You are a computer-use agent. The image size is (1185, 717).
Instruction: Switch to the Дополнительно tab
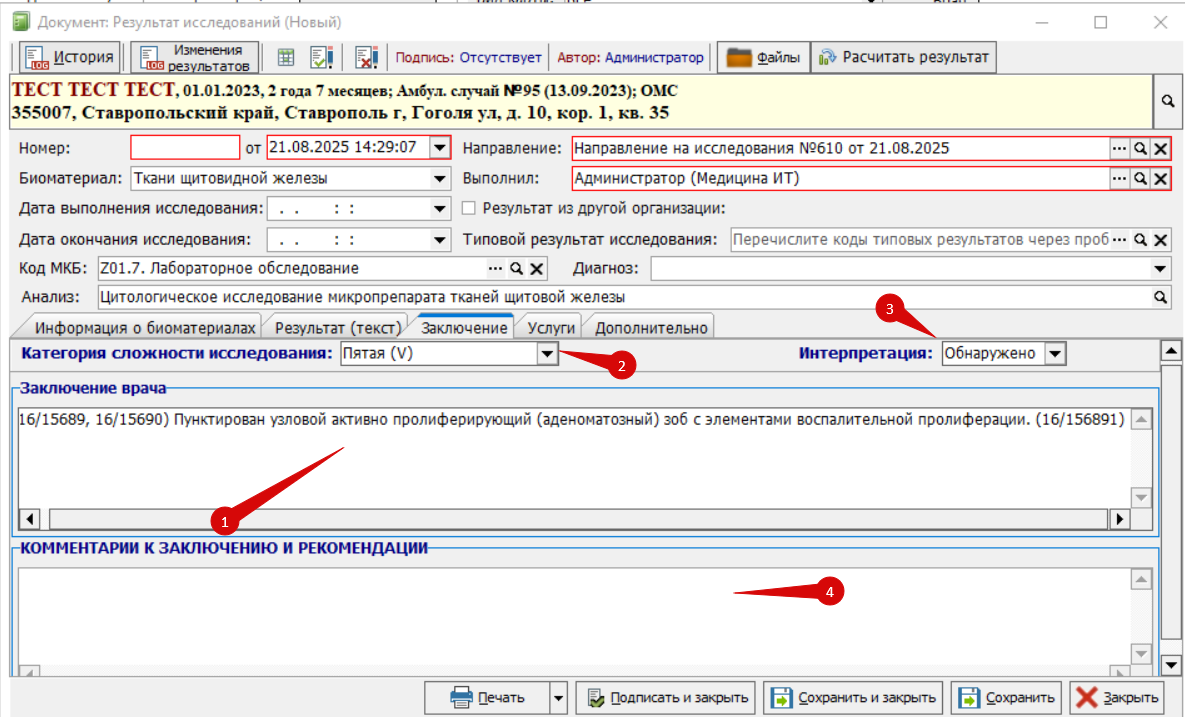(651, 328)
